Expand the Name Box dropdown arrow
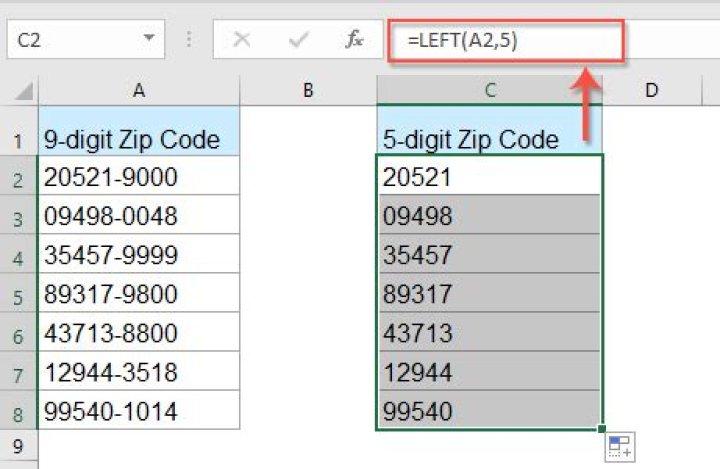 pyautogui.click(x=149, y=41)
